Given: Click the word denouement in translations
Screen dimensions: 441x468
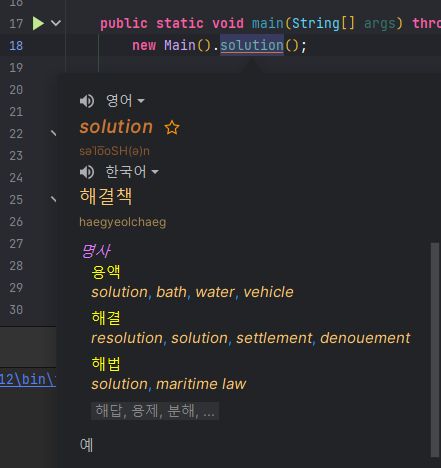Looking at the screenshot, I should click(x=365, y=338).
